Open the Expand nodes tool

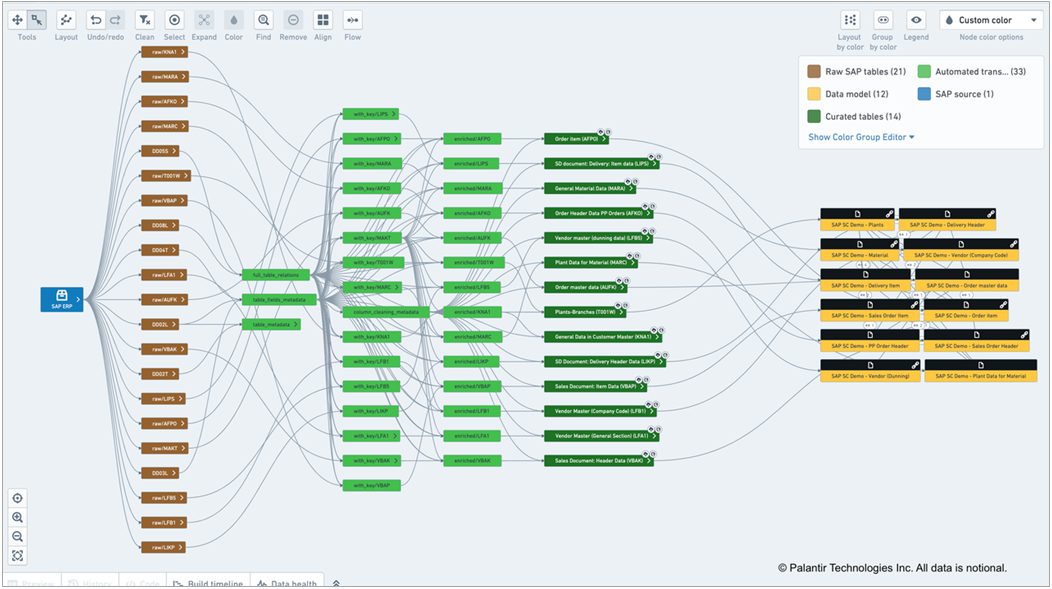point(204,20)
